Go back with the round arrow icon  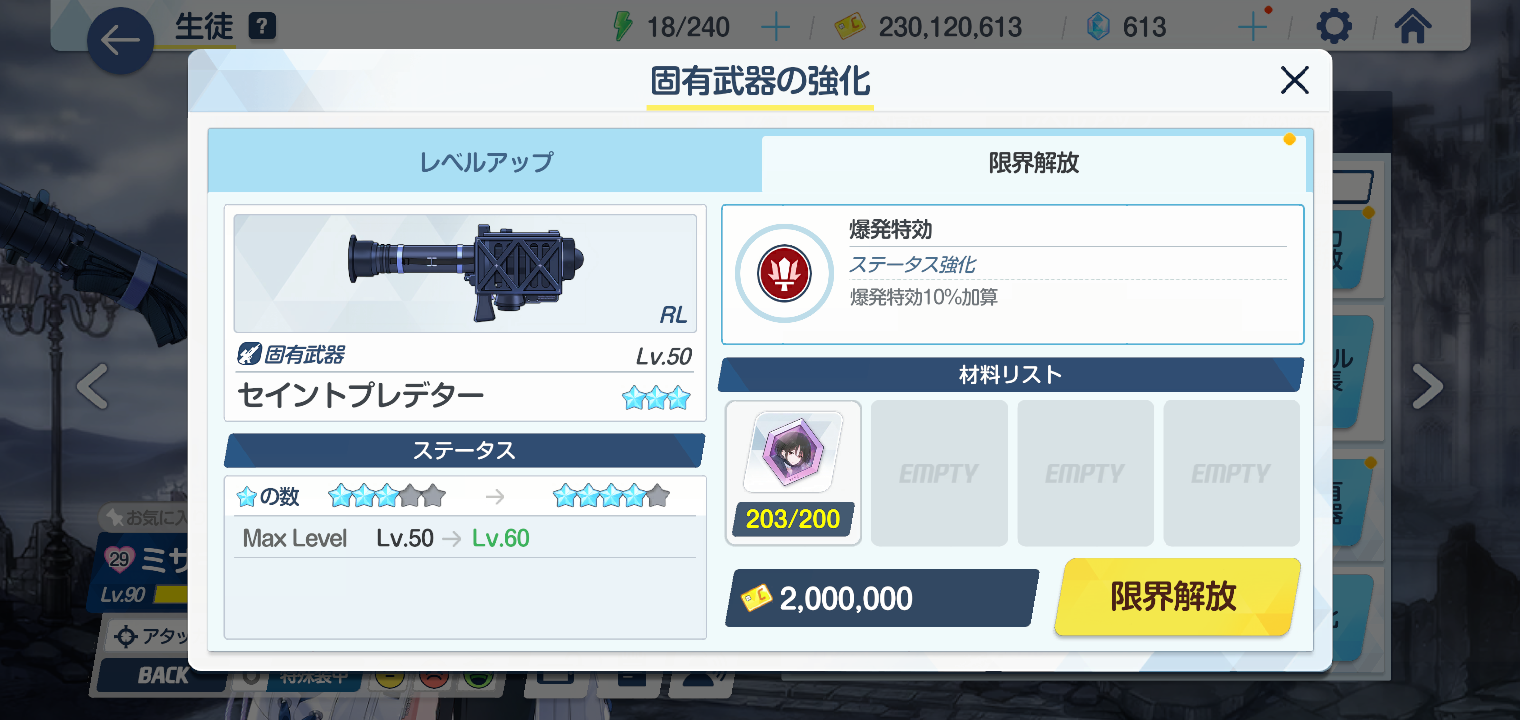[x=120, y=41]
